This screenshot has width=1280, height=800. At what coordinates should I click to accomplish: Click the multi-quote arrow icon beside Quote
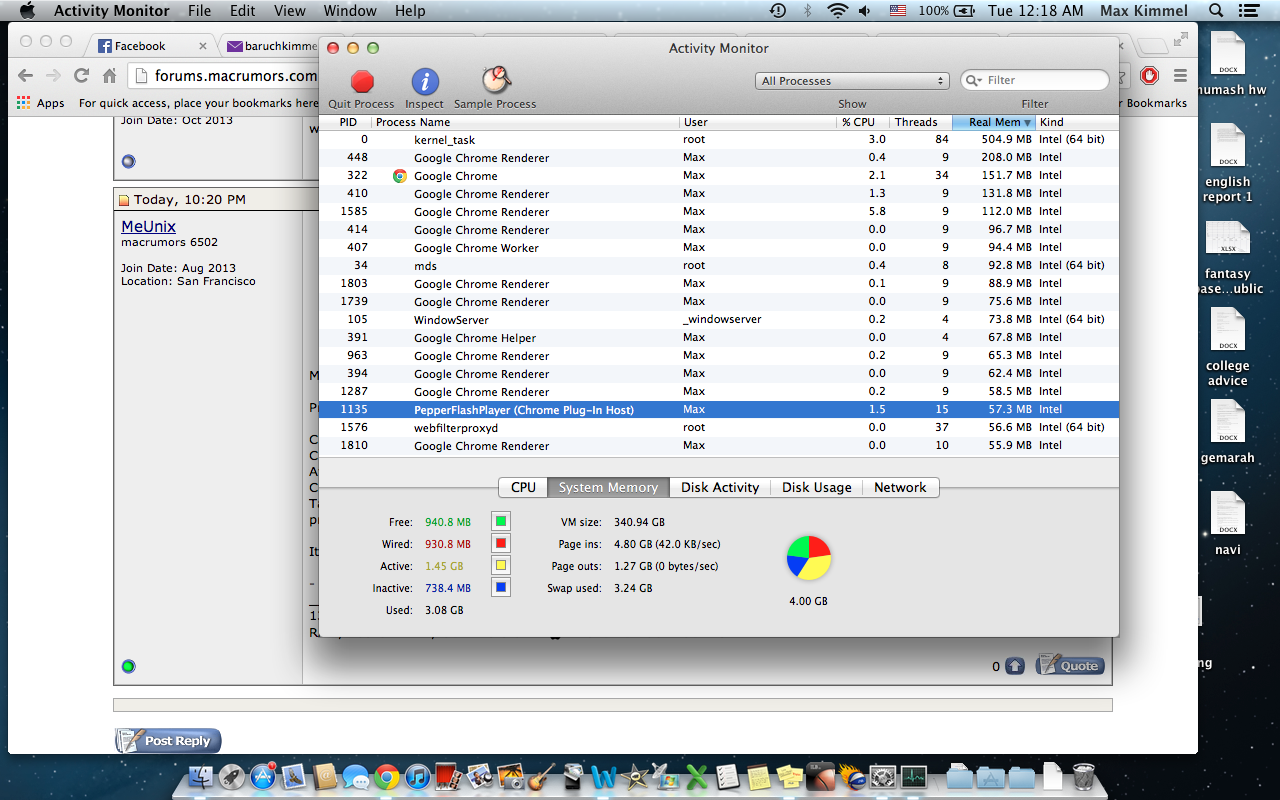pos(1014,666)
